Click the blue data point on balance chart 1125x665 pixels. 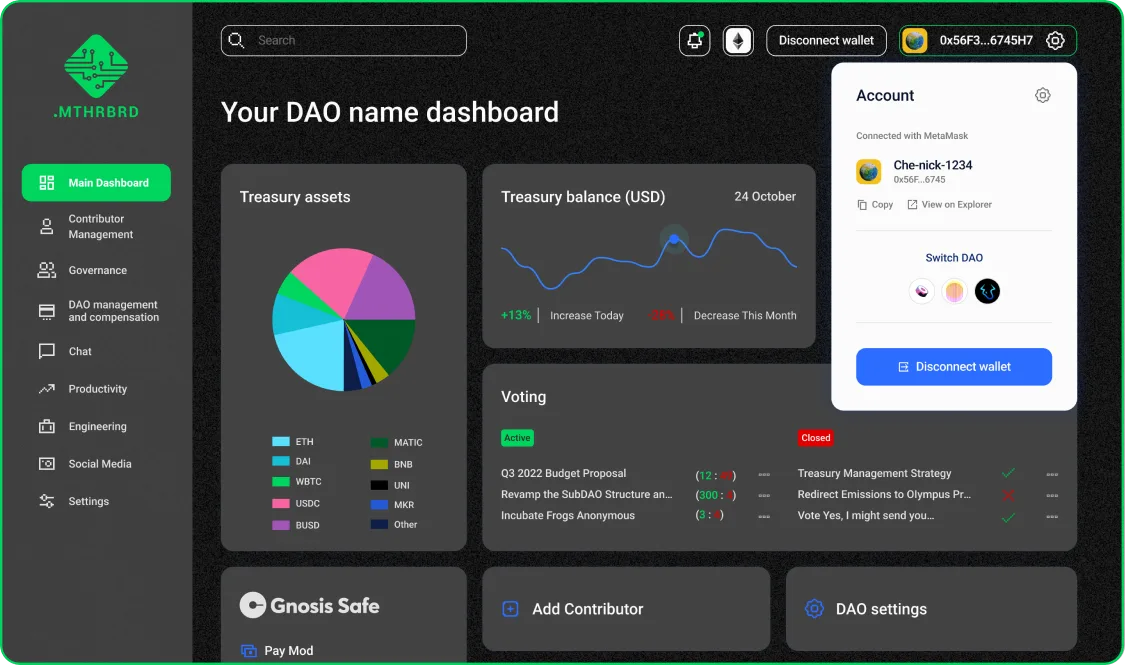pyautogui.click(x=674, y=239)
